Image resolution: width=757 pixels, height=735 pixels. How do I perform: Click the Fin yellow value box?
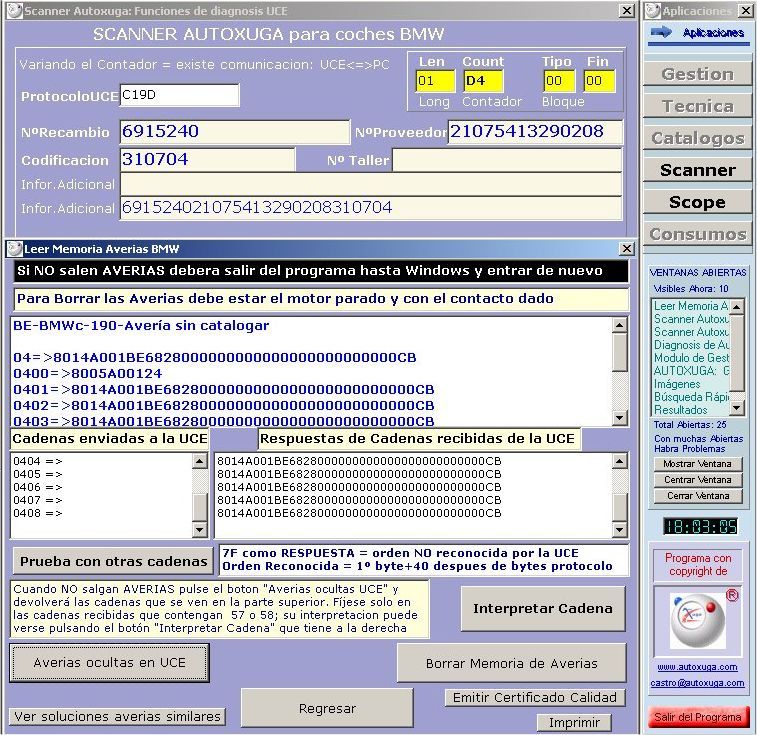[599, 81]
